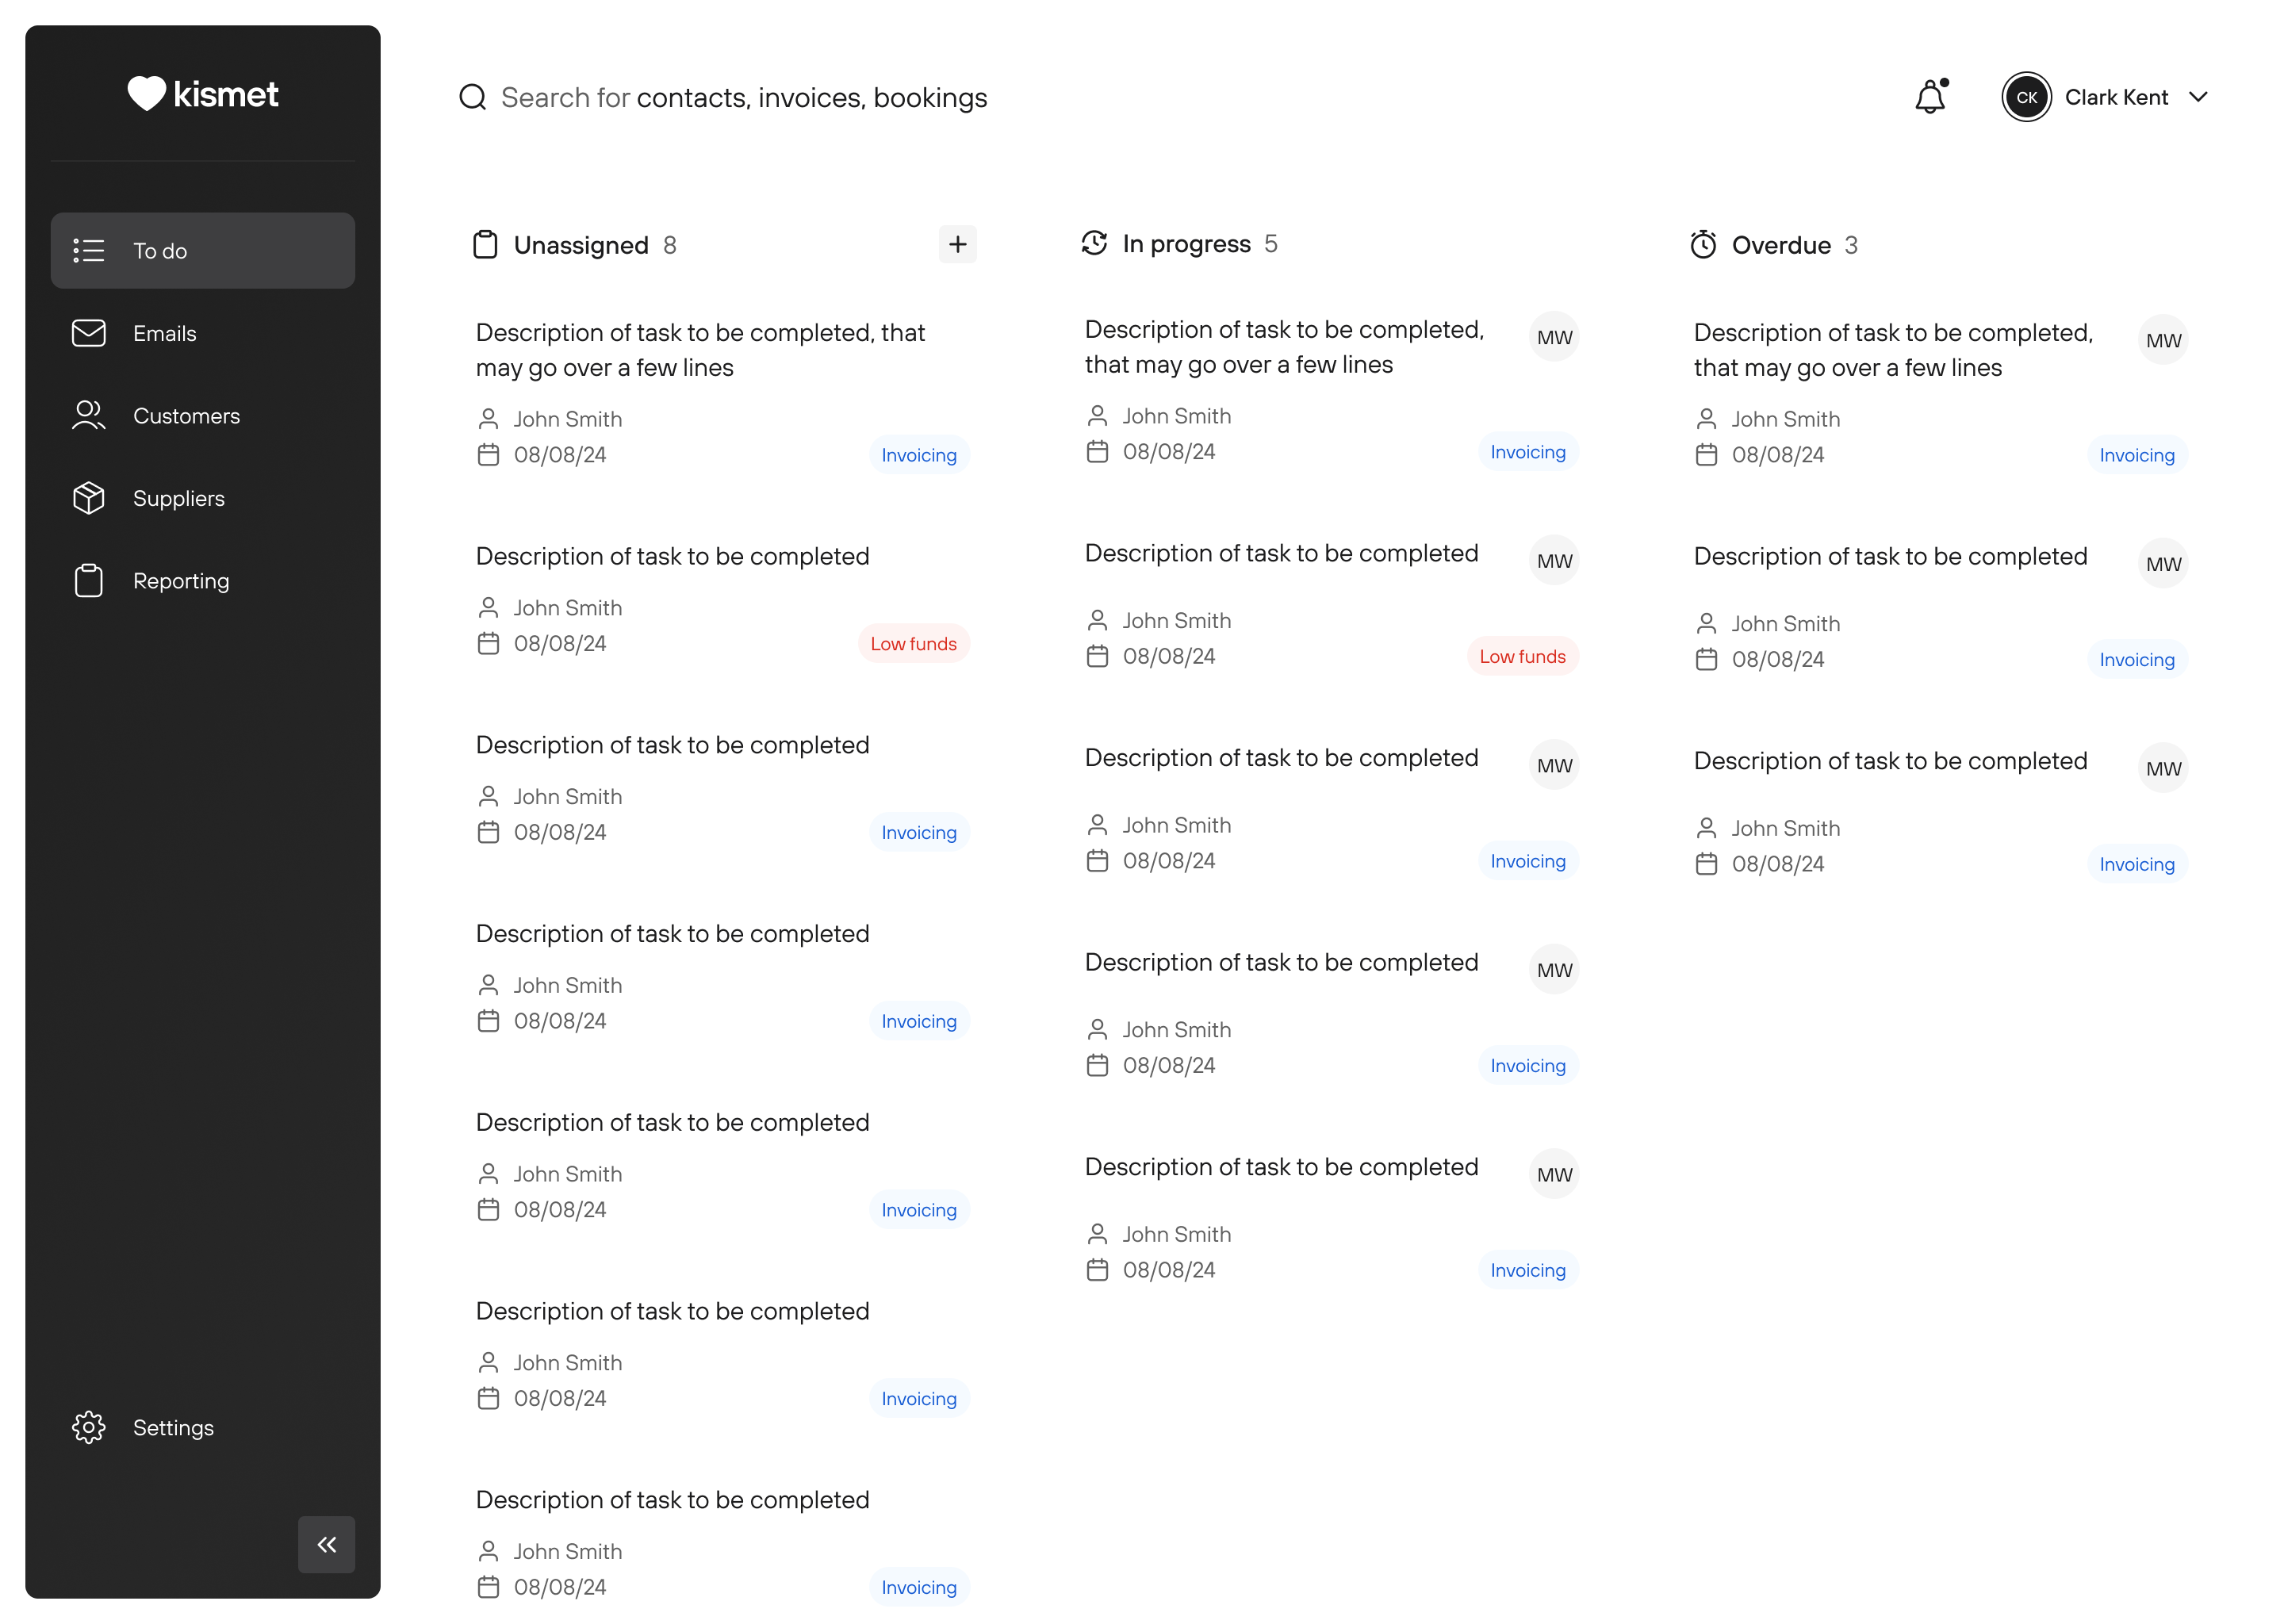
Task: Click the Low funds tag in Unassigned
Action: (913, 644)
